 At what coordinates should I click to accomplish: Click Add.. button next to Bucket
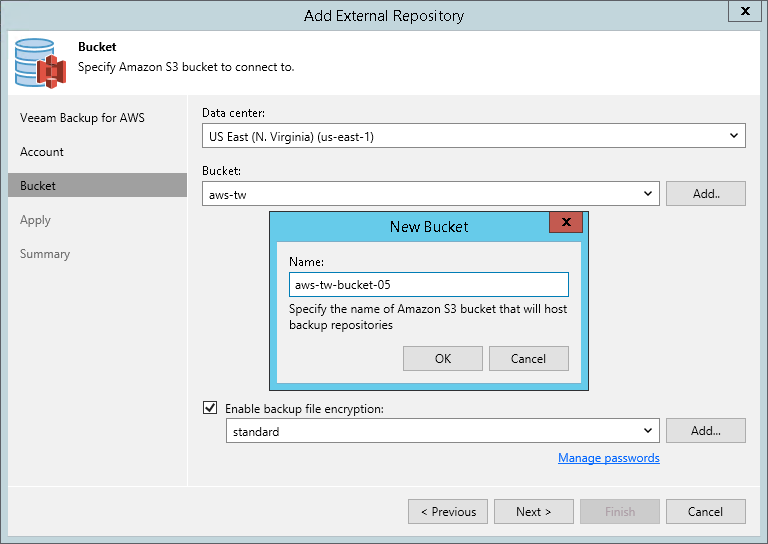click(706, 193)
